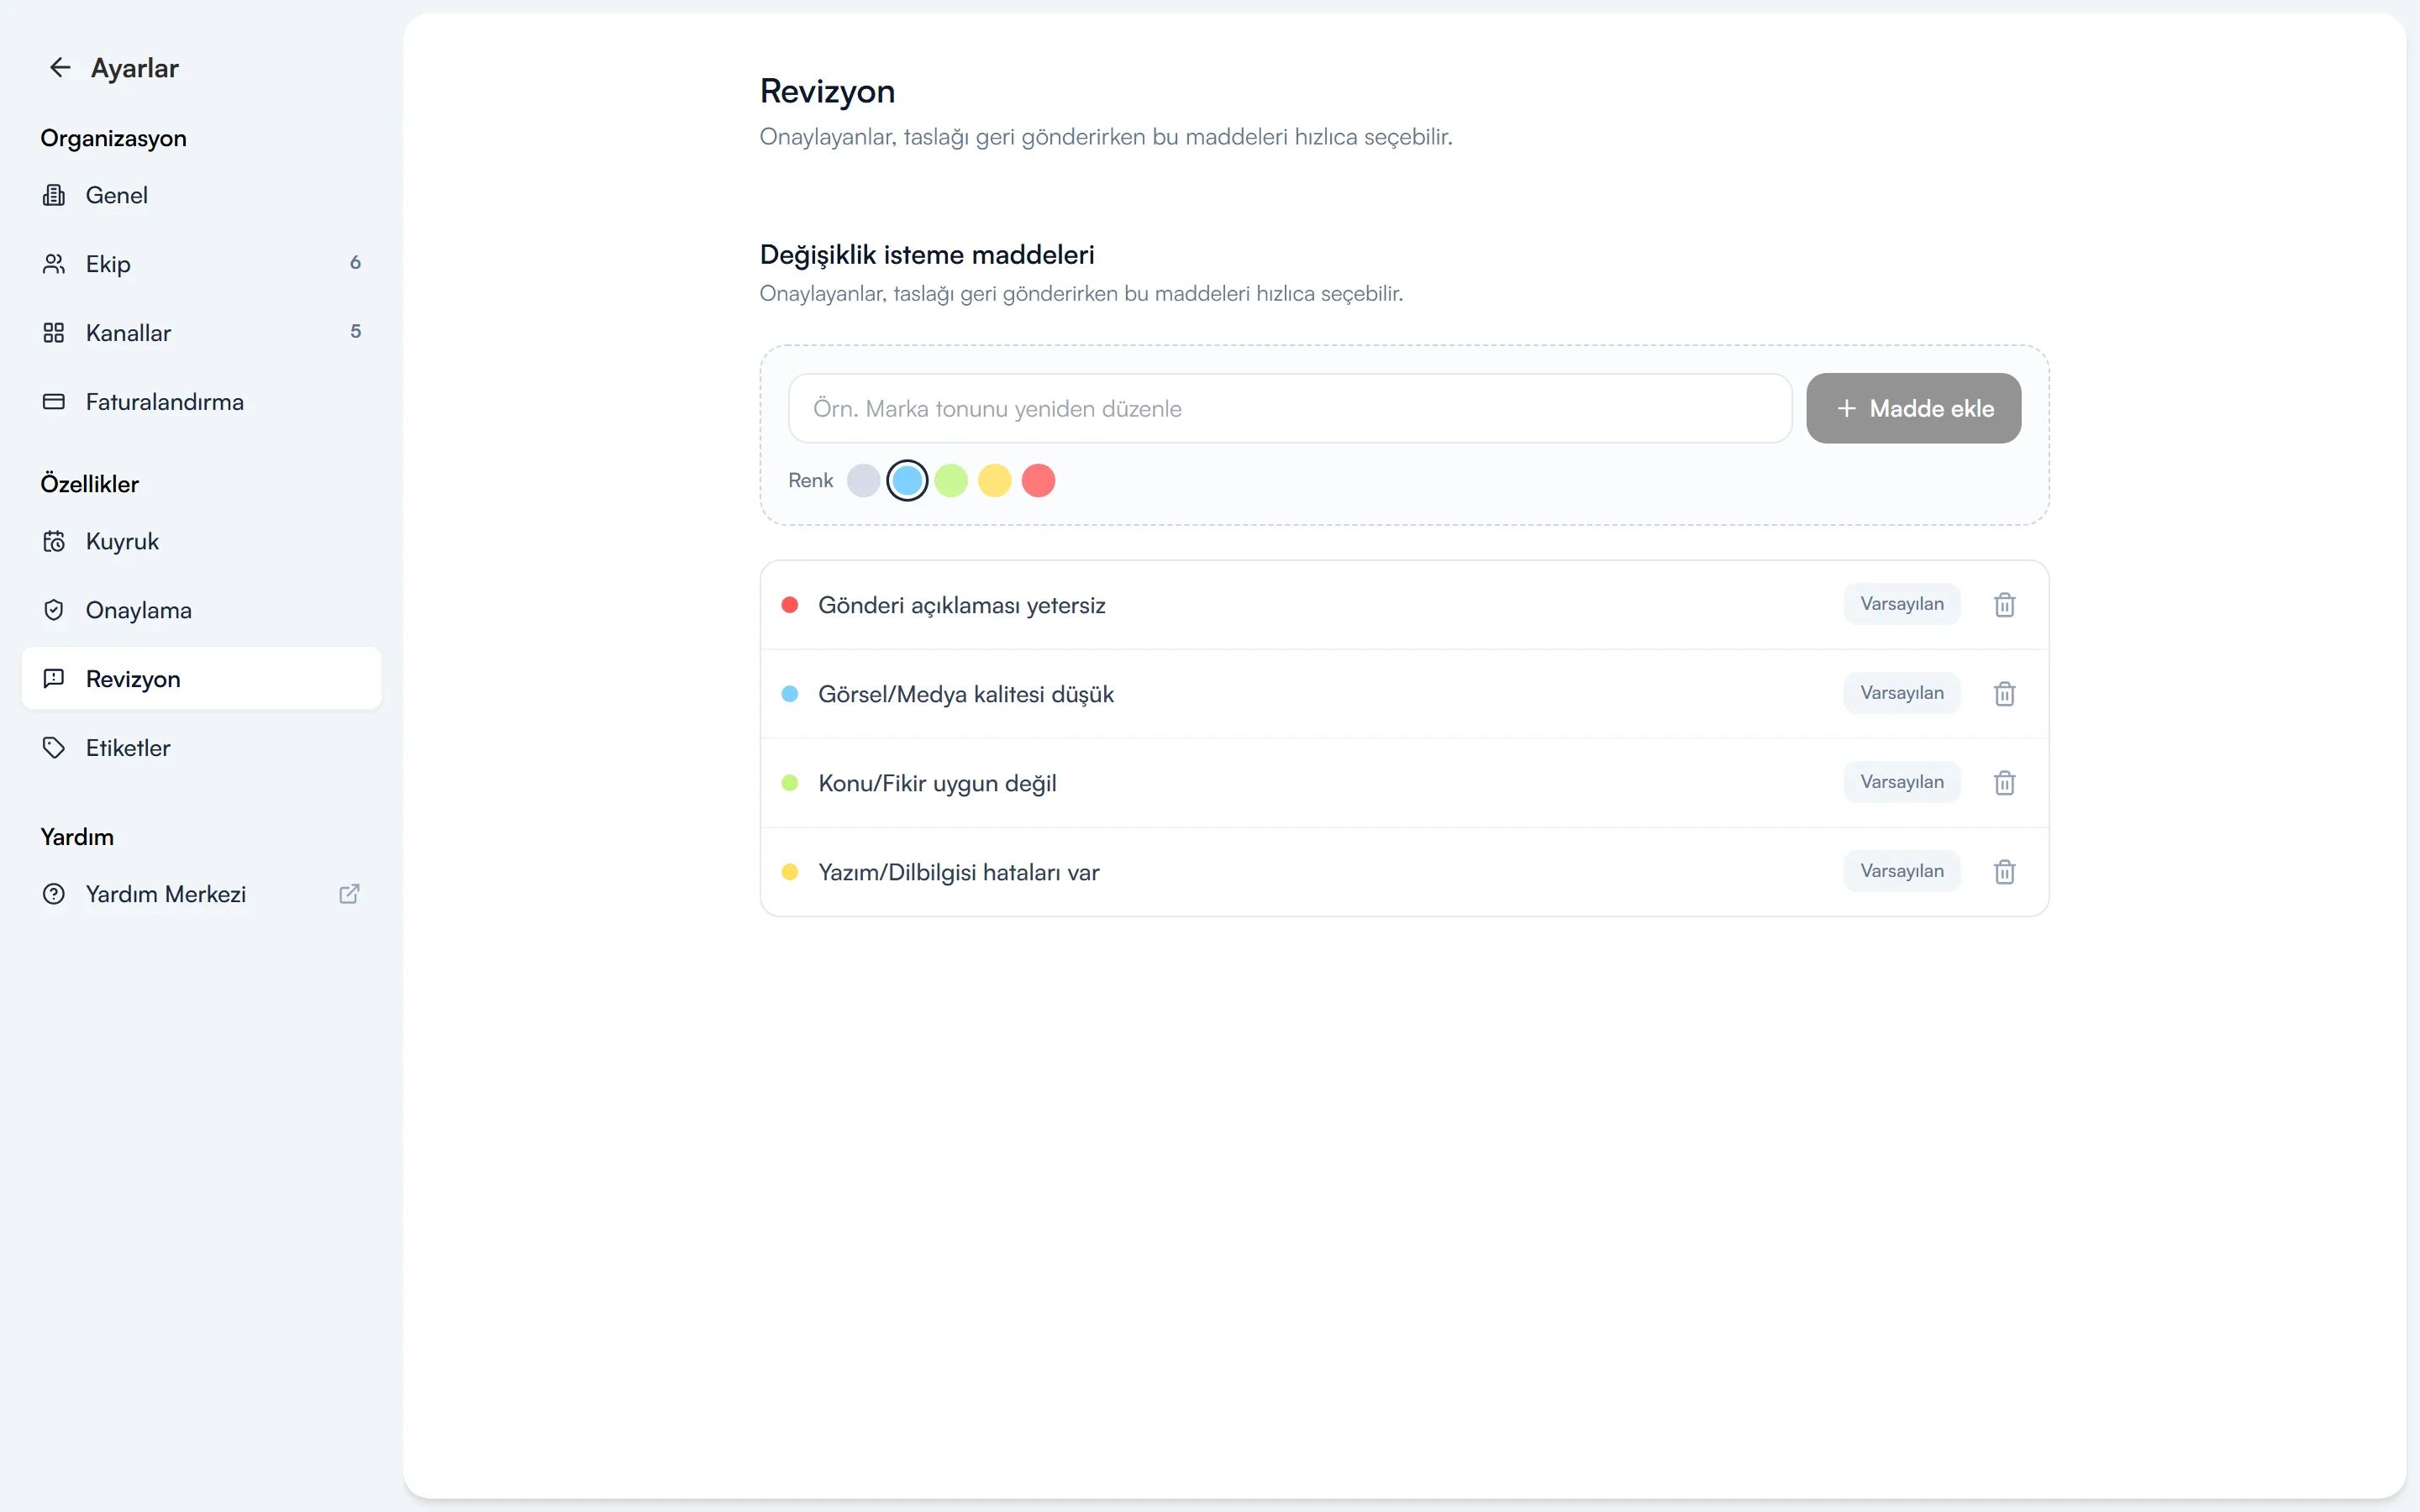The image size is (2420, 1512).
Task: Click the Ayarlar header title
Action: coord(135,68)
